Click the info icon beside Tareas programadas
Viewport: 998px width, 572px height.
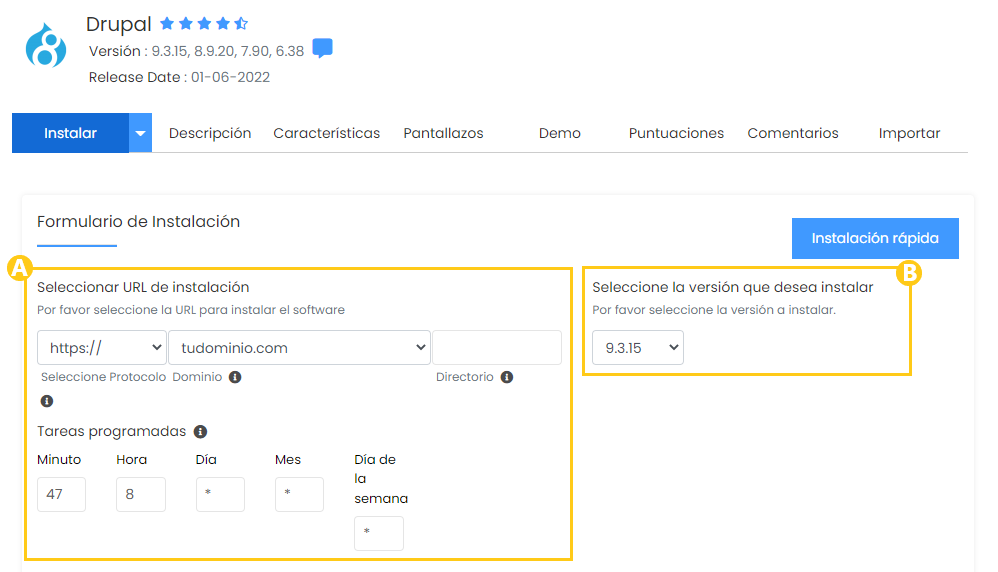pos(200,432)
